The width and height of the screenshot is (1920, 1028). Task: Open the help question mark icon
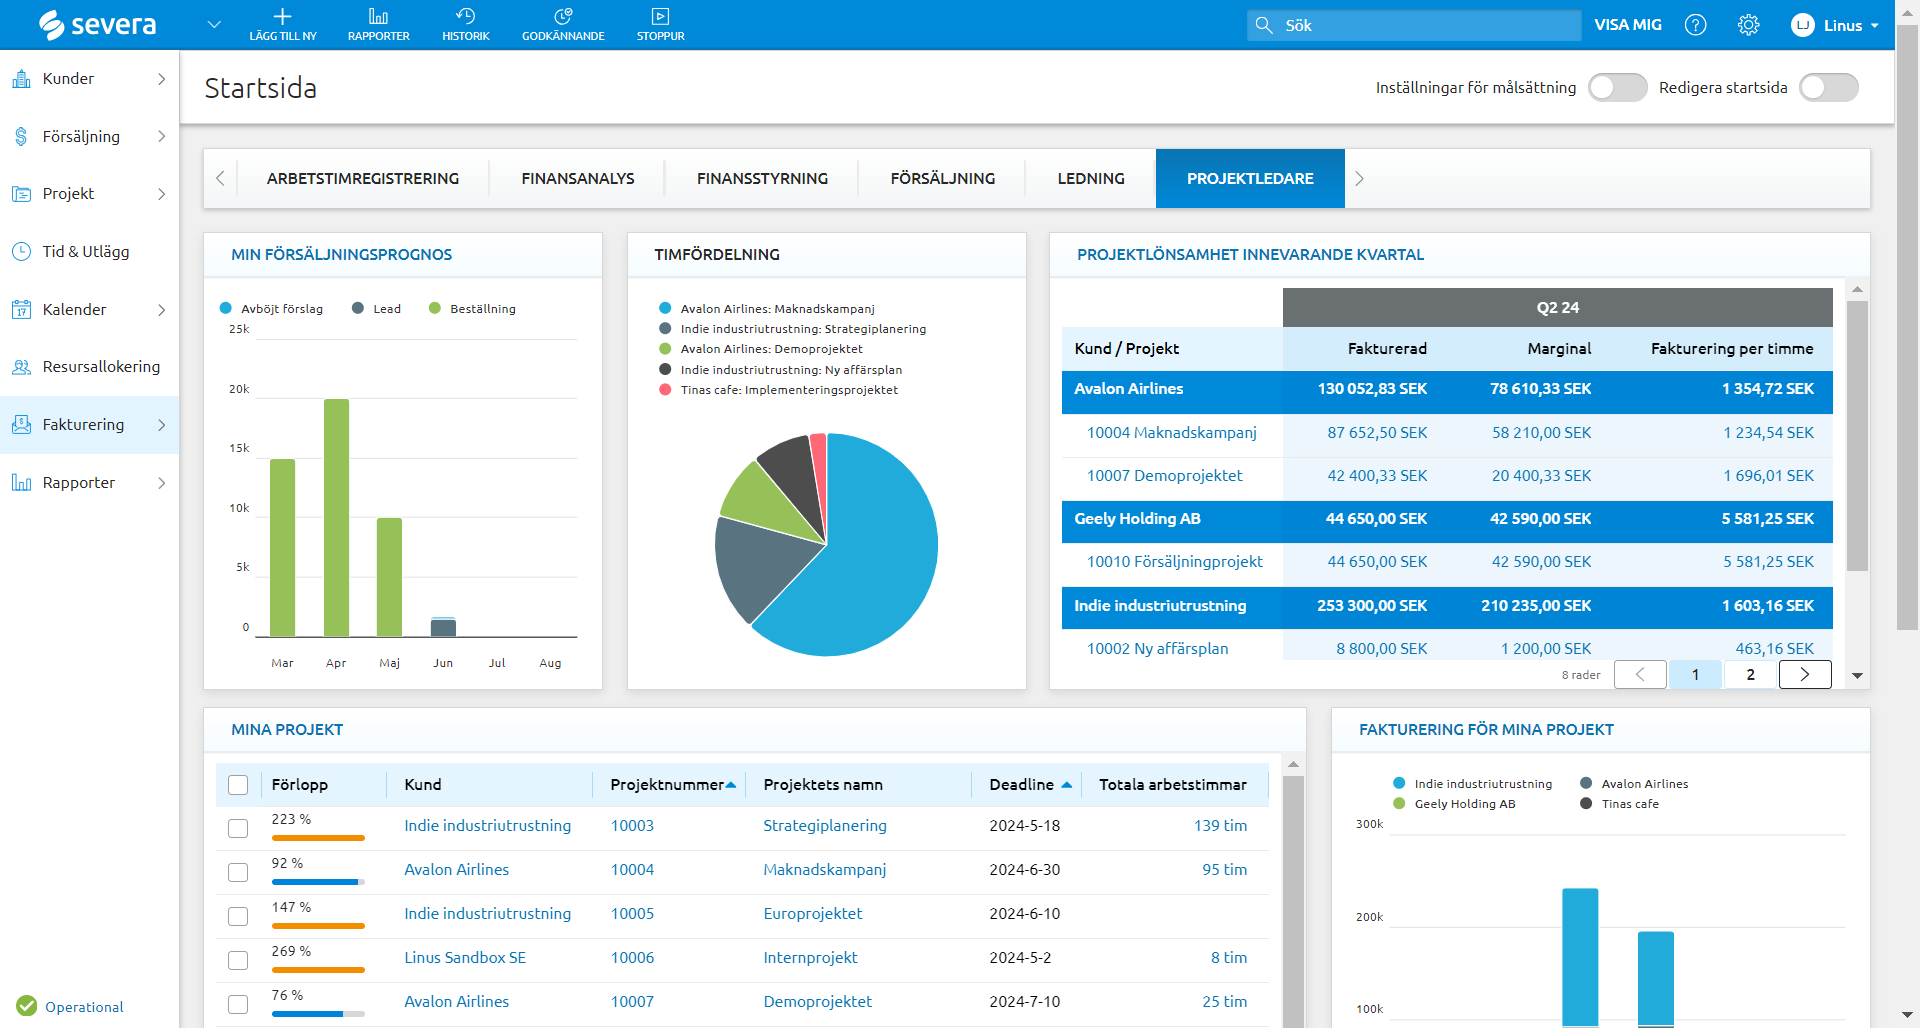1695,25
